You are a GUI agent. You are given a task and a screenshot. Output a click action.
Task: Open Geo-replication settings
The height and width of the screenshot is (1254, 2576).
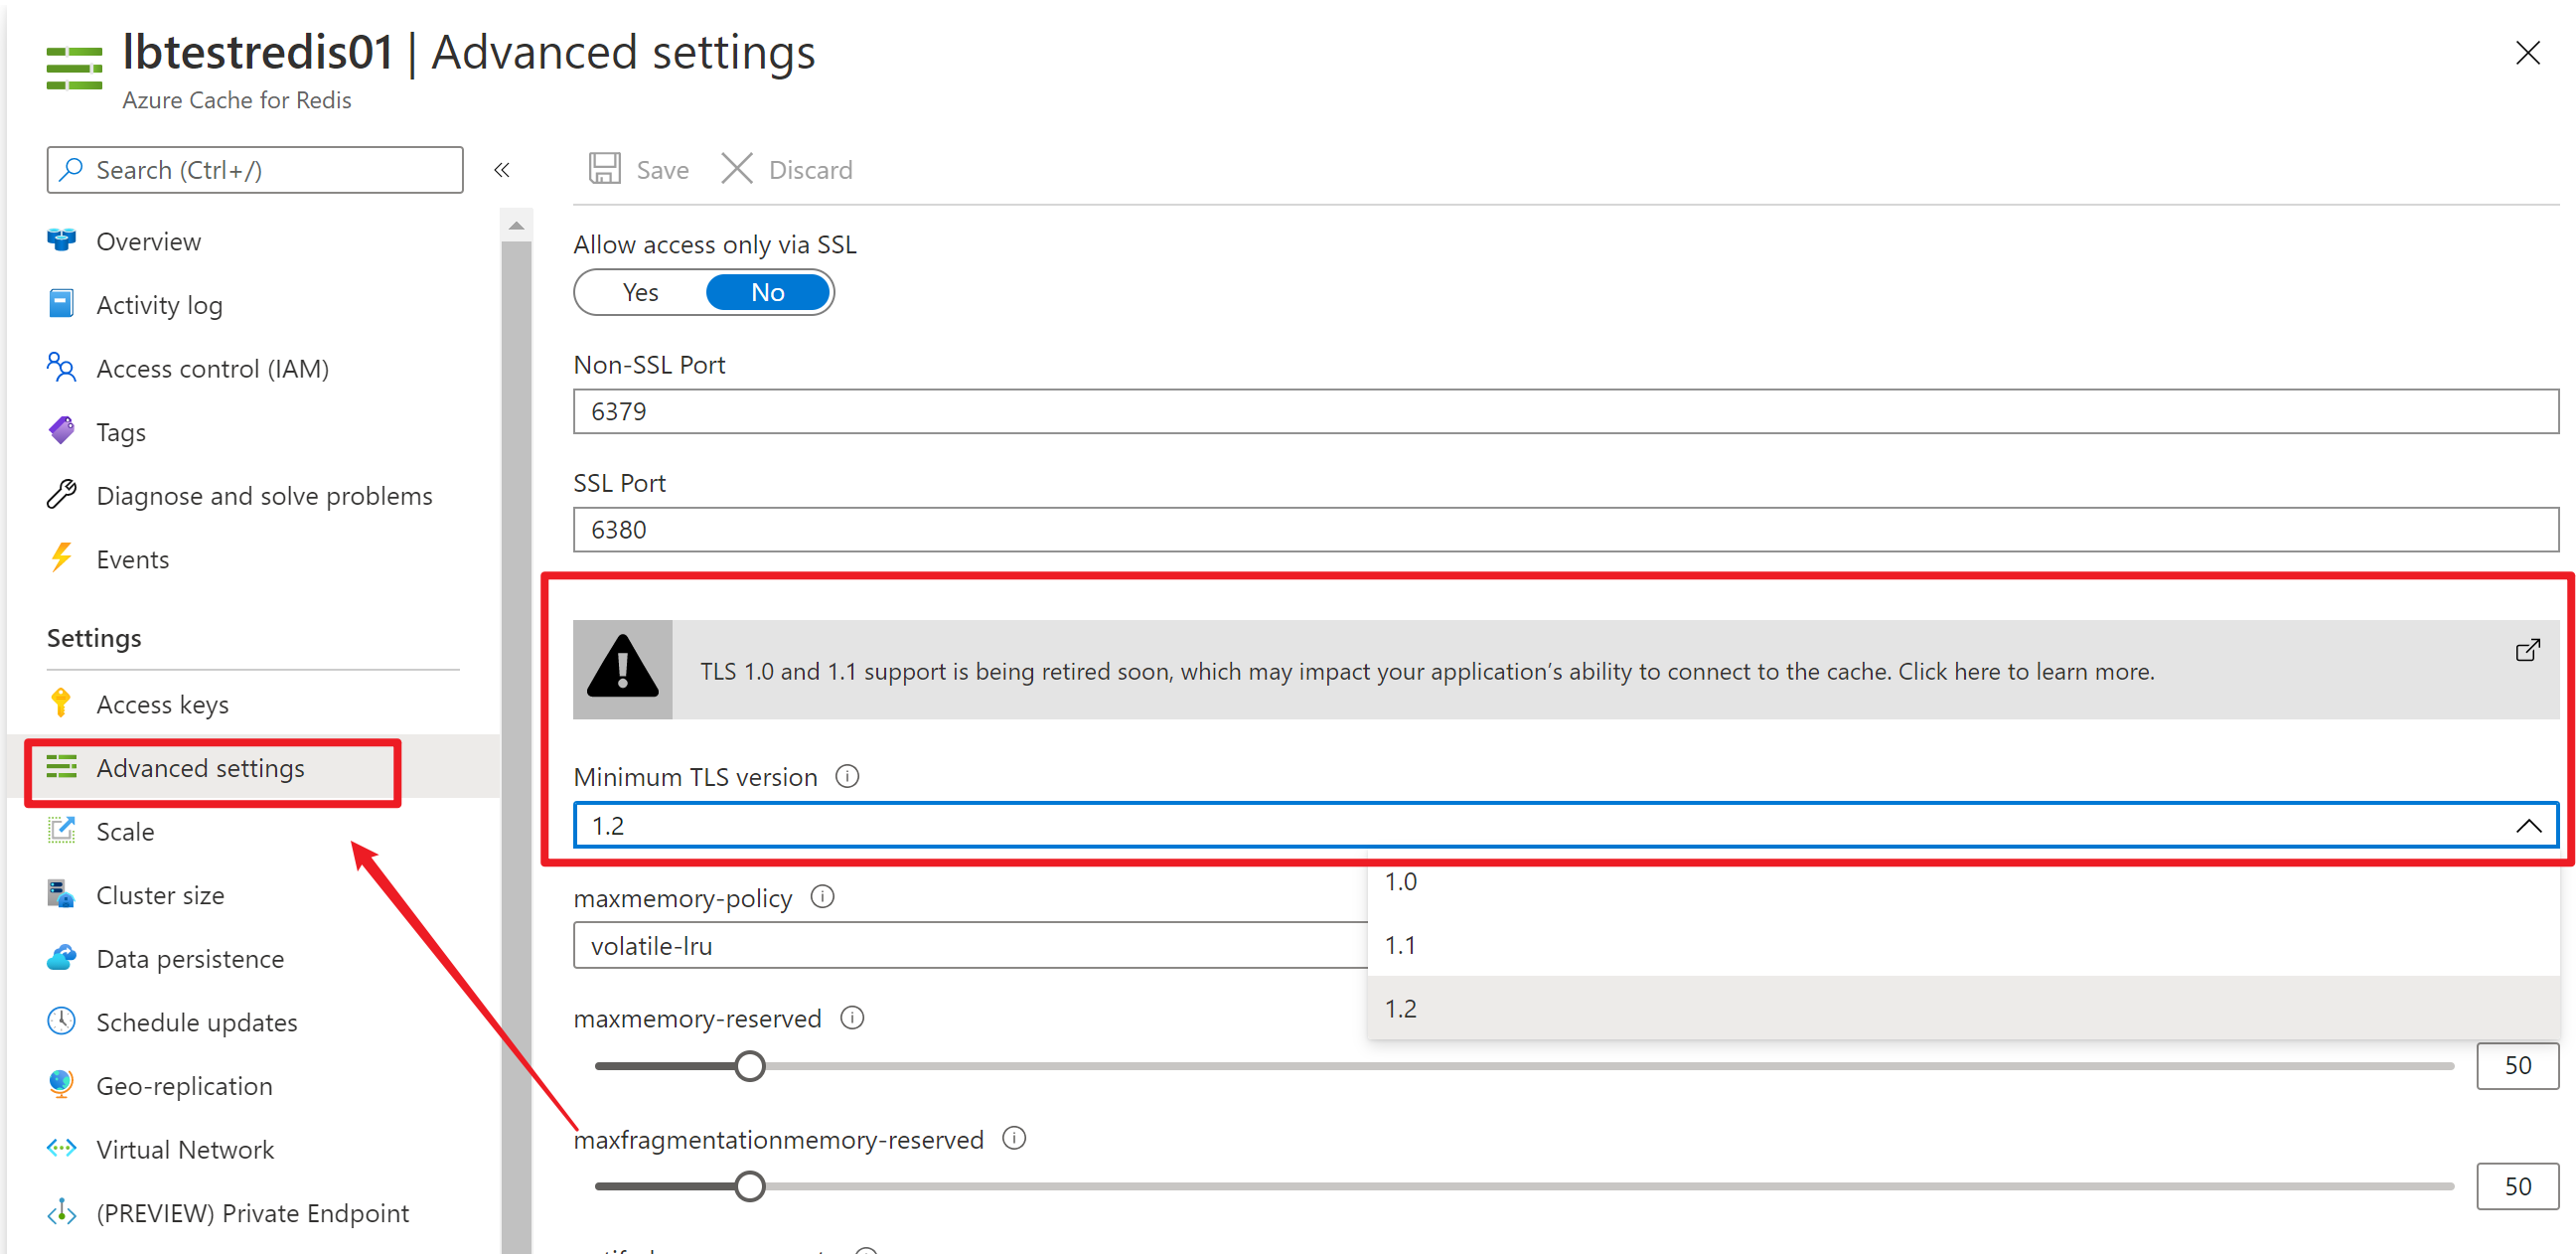184,1086
